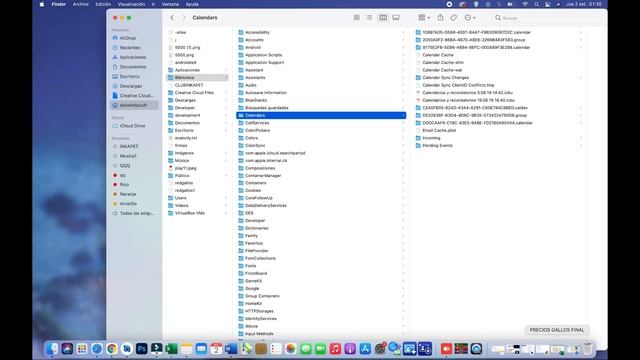Screen dimensions: 640x360
Task: Open the Ventana menu
Action: click(x=170, y=4)
